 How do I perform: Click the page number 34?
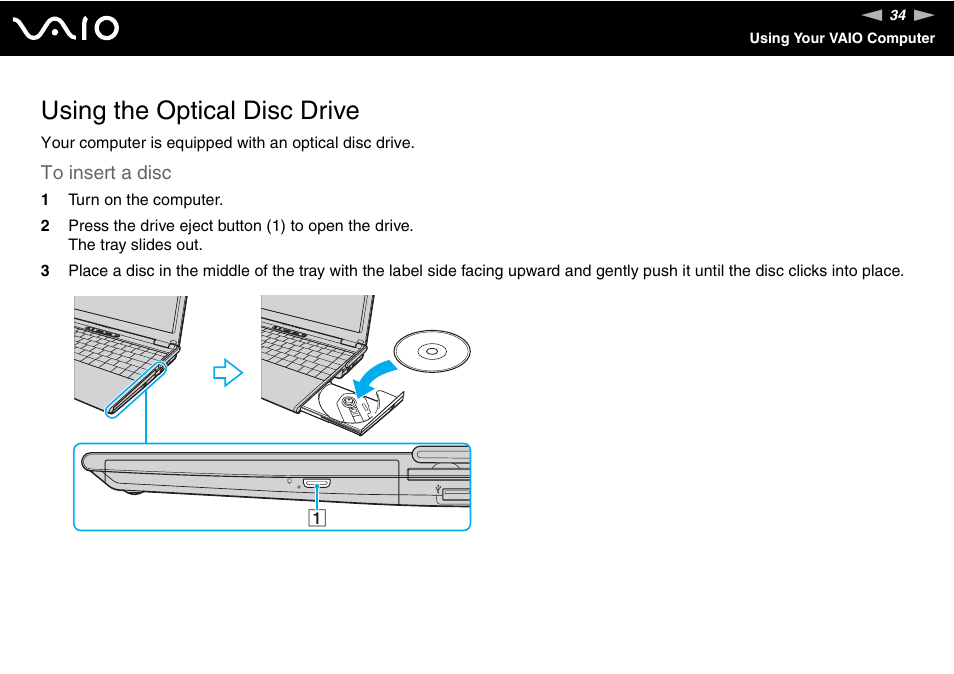[899, 15]
